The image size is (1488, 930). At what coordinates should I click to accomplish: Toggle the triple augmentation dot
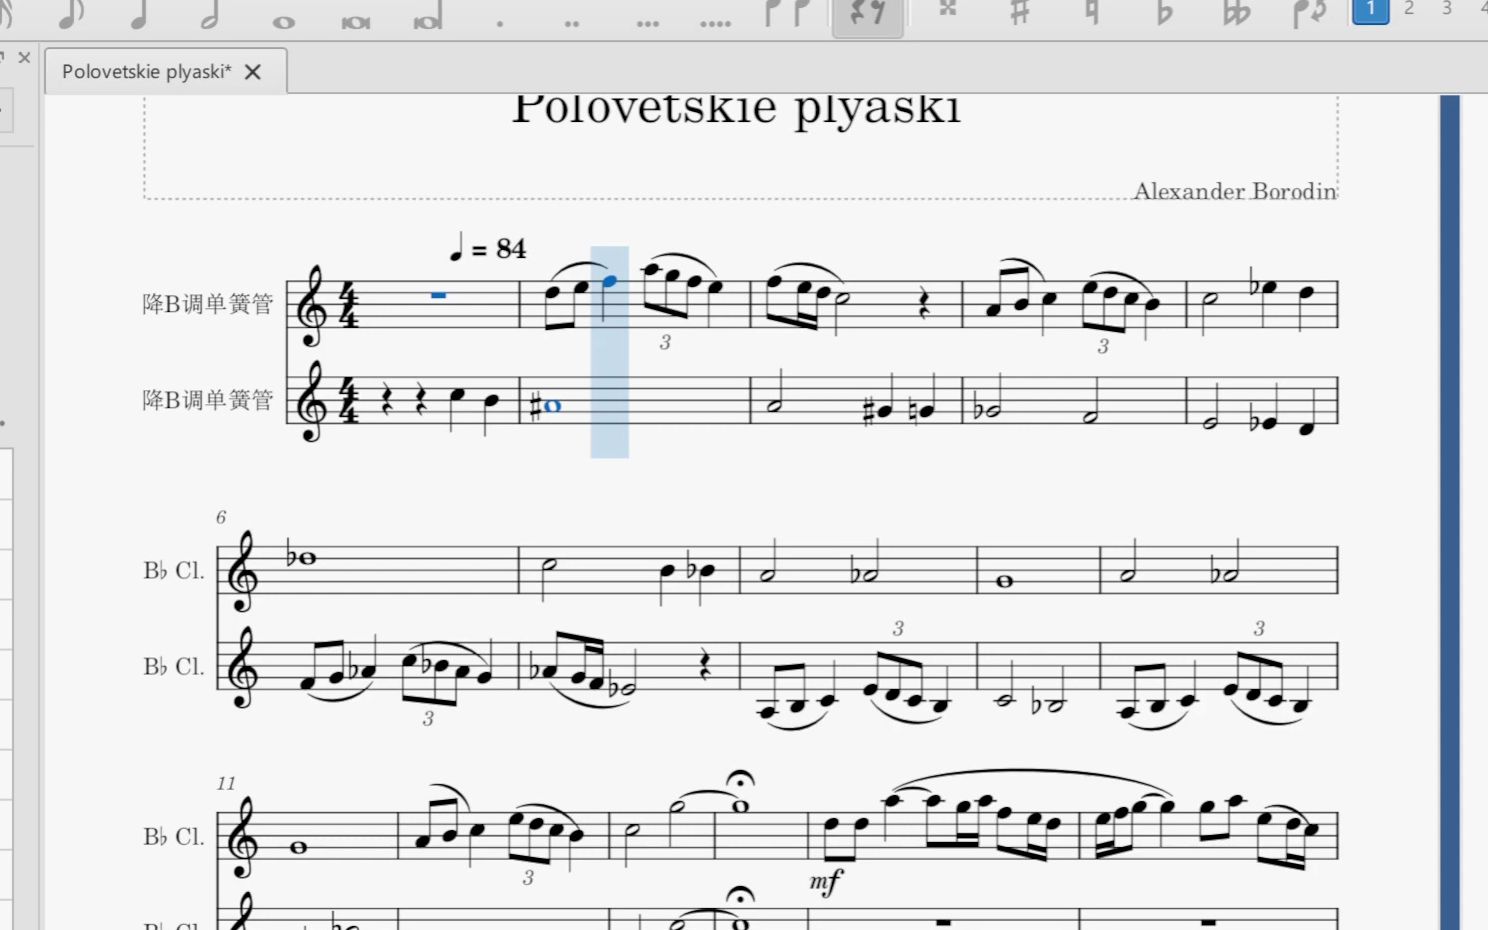[x=647, y=23]
